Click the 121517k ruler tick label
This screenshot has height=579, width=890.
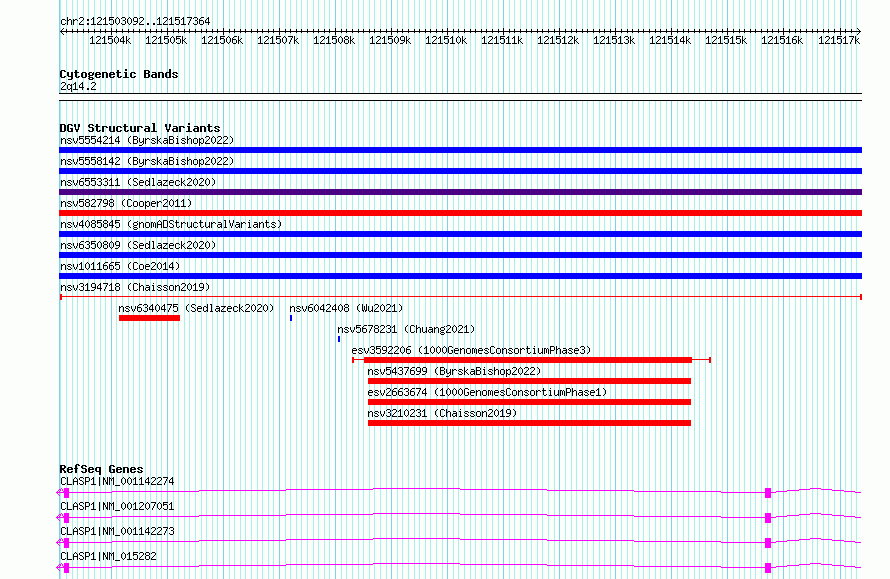coord(839,40)
